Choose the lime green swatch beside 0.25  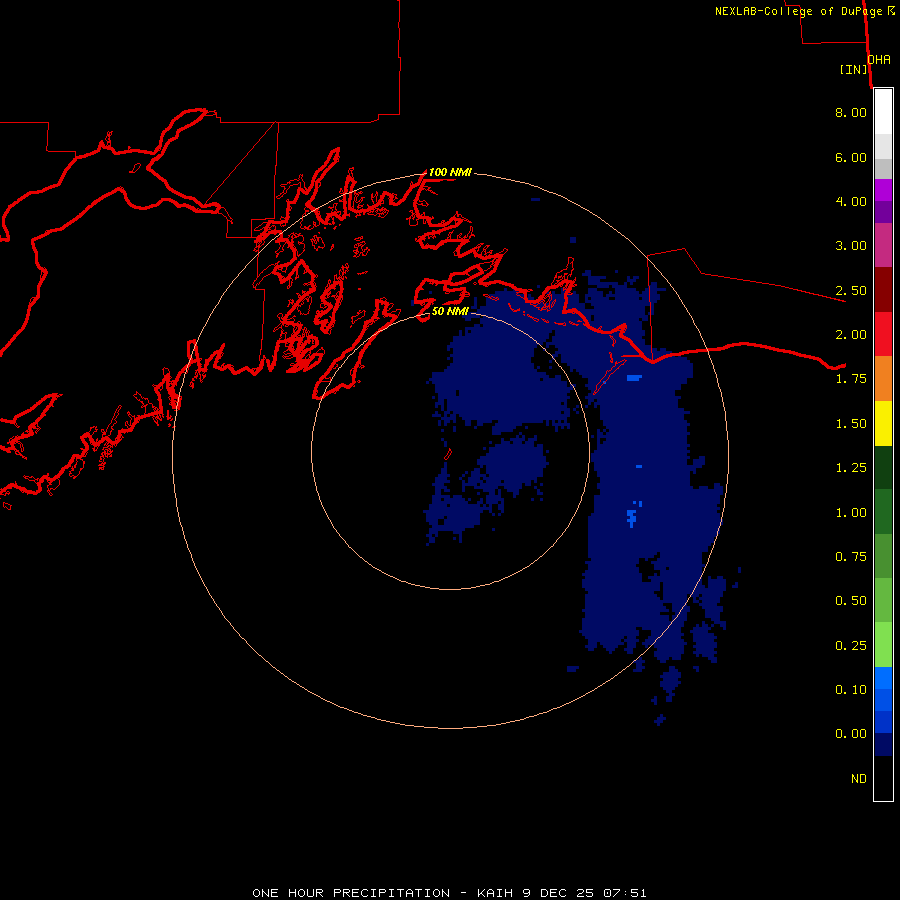tap(883, 645)
